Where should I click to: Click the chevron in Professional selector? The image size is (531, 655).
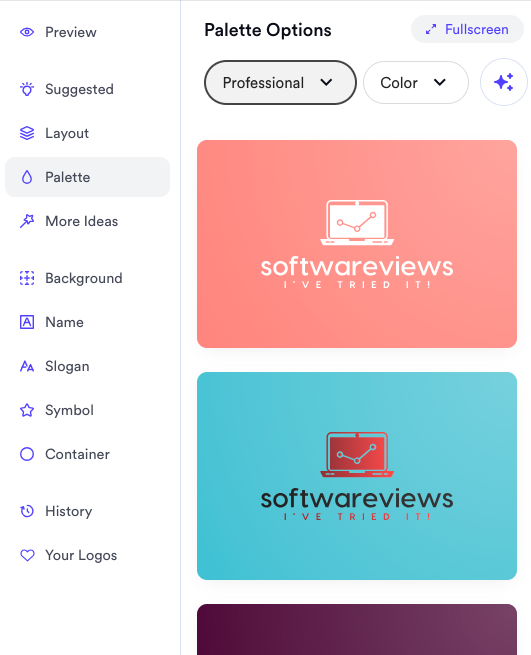[326, 82]
